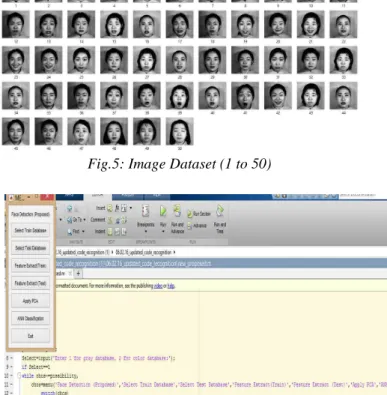Click the Increase Indent icon
The image size is (387, 395).
point(117,231)
